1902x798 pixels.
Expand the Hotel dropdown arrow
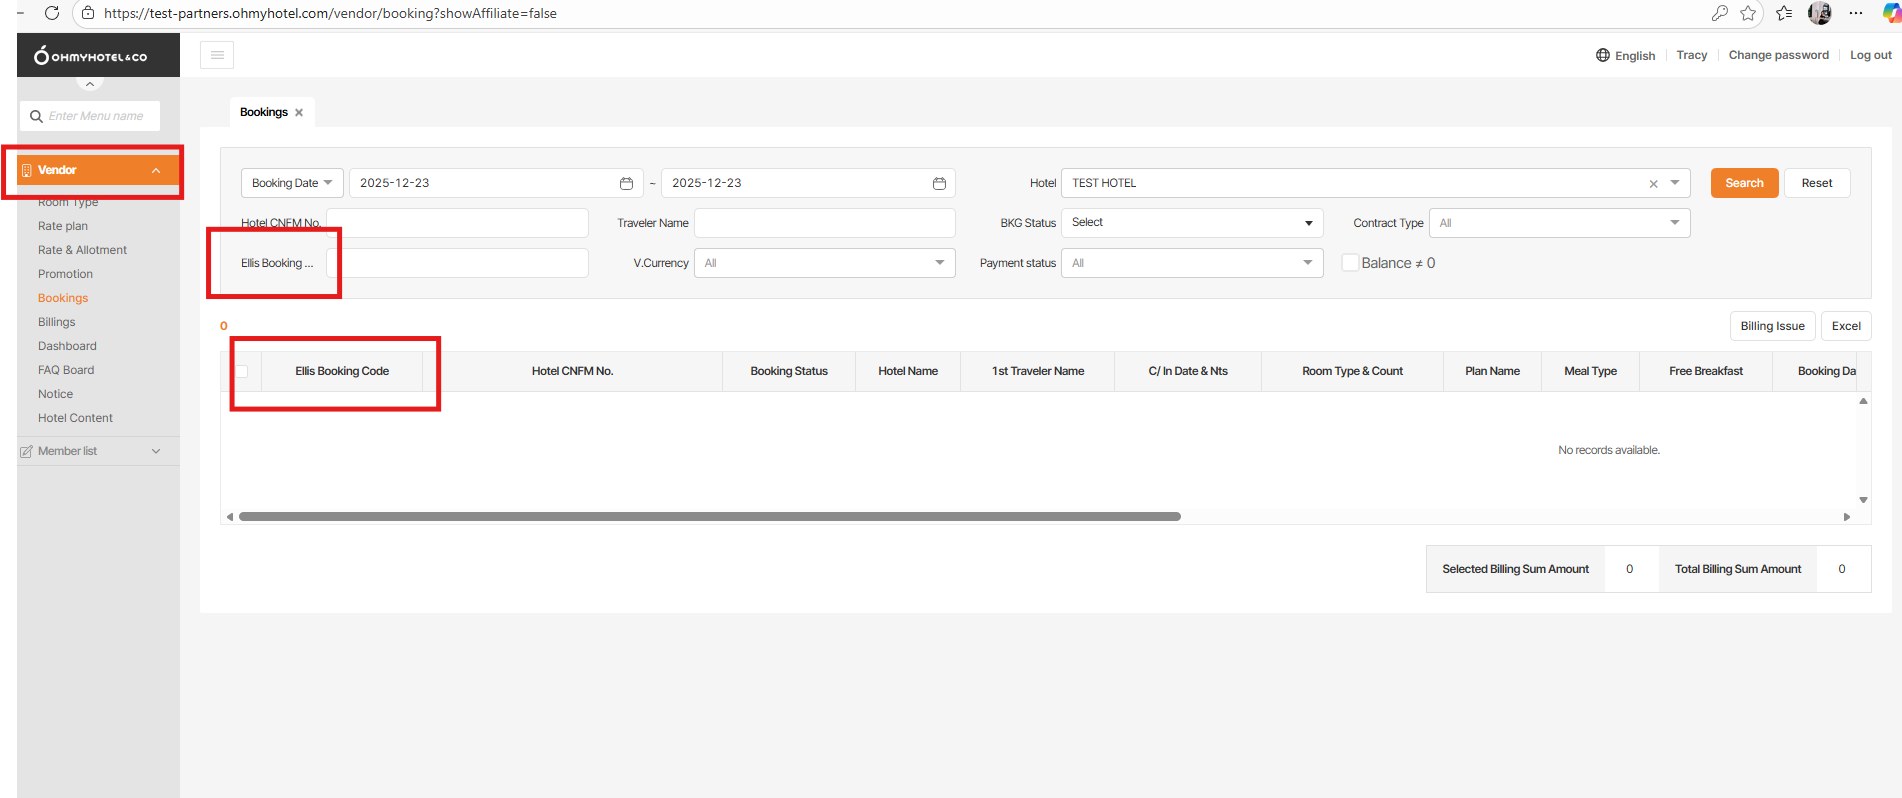coord(1675,183)
